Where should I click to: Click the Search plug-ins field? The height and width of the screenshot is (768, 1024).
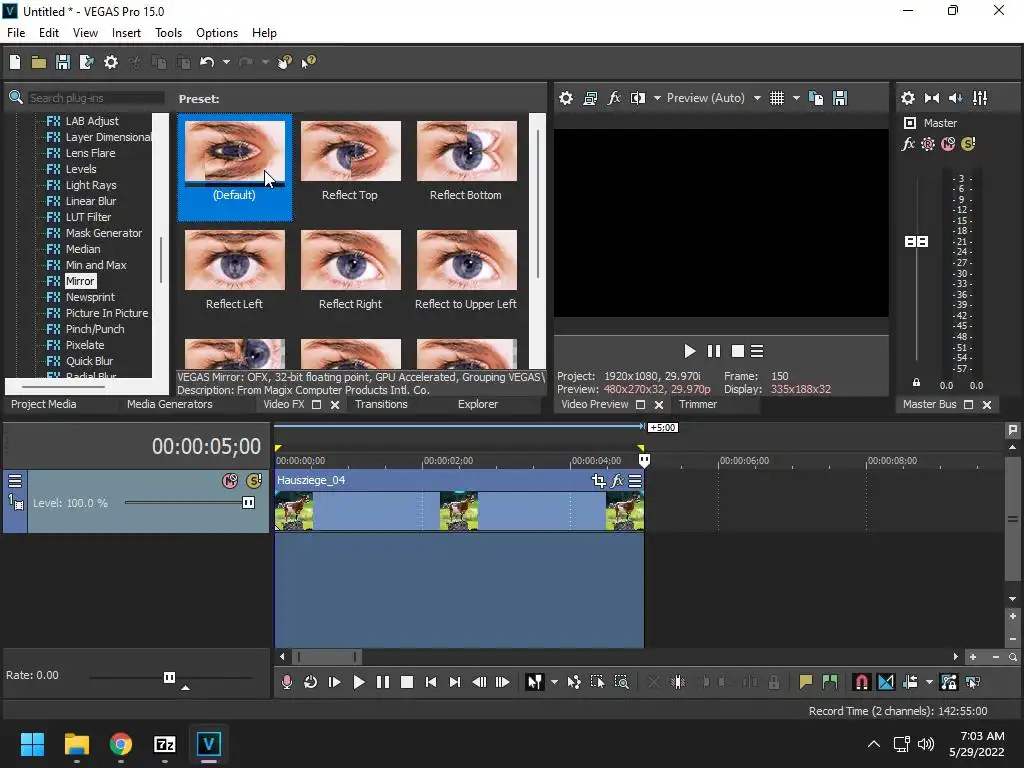point(95,98)
